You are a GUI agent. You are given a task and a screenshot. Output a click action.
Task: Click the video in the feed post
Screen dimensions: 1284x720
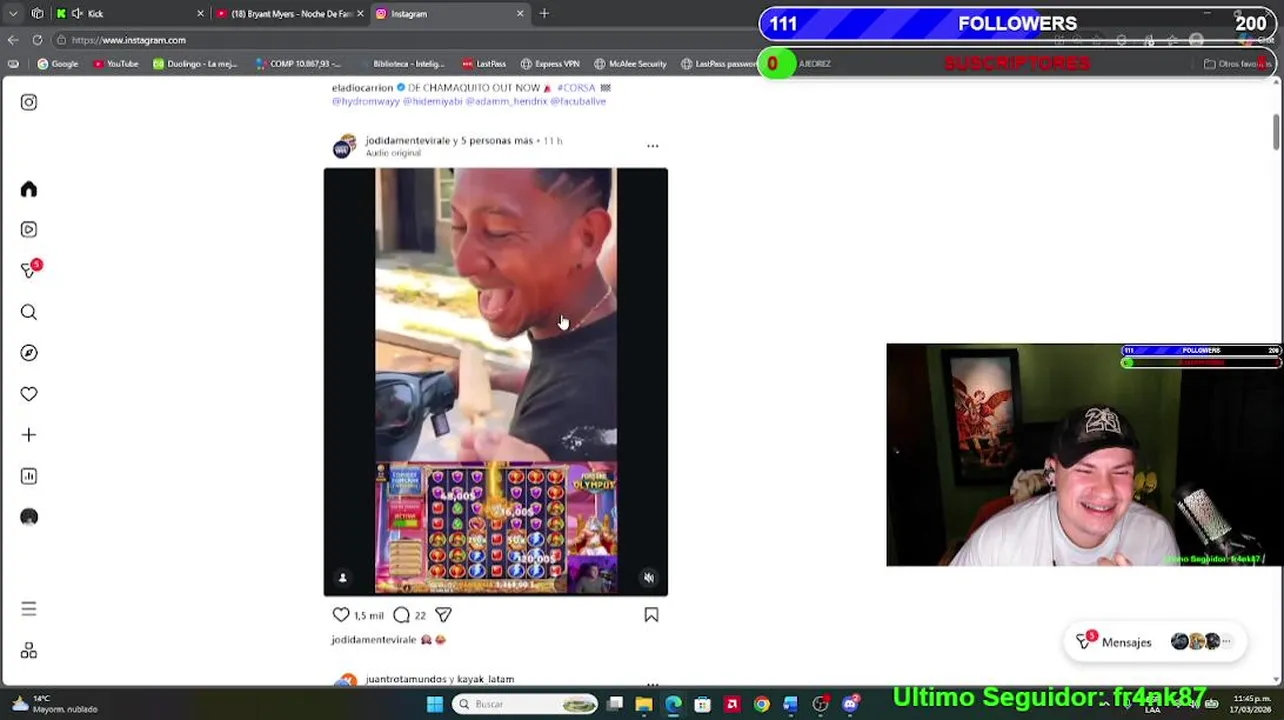point(495,381)
